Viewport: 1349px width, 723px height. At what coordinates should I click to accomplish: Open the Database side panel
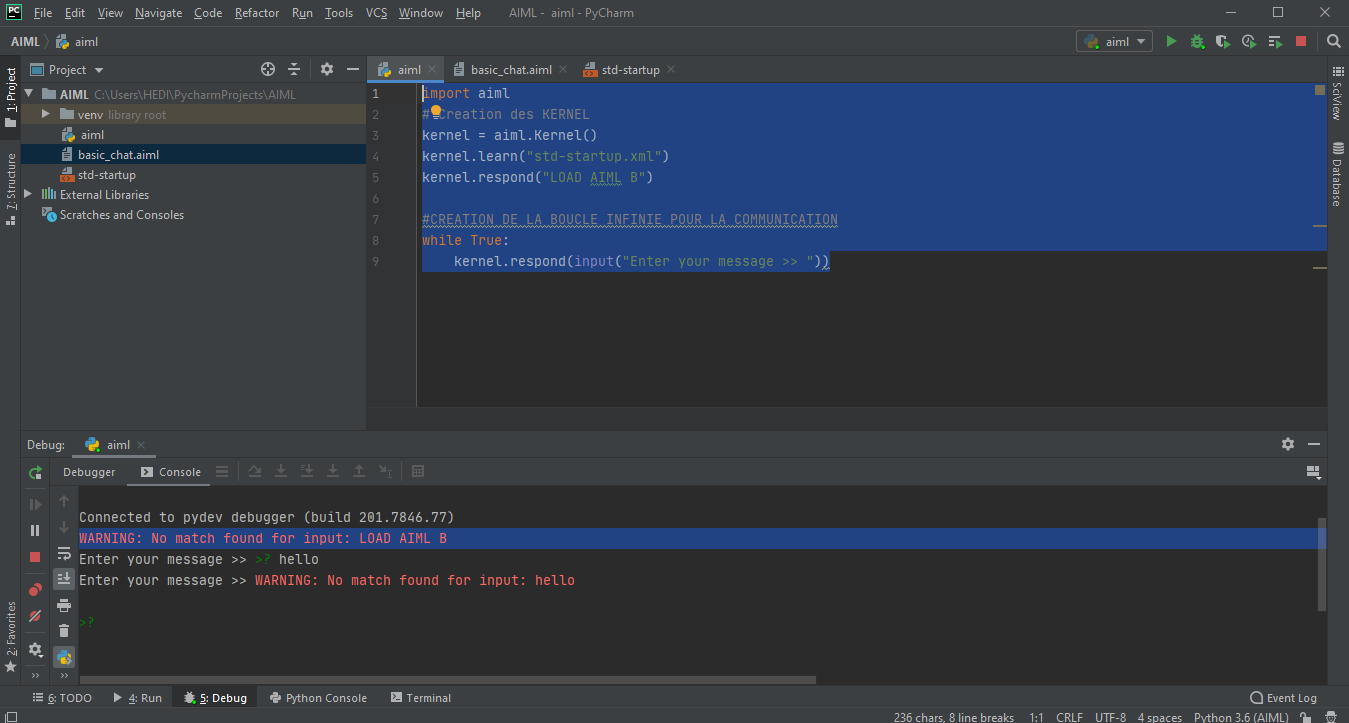coord(1337,175)
